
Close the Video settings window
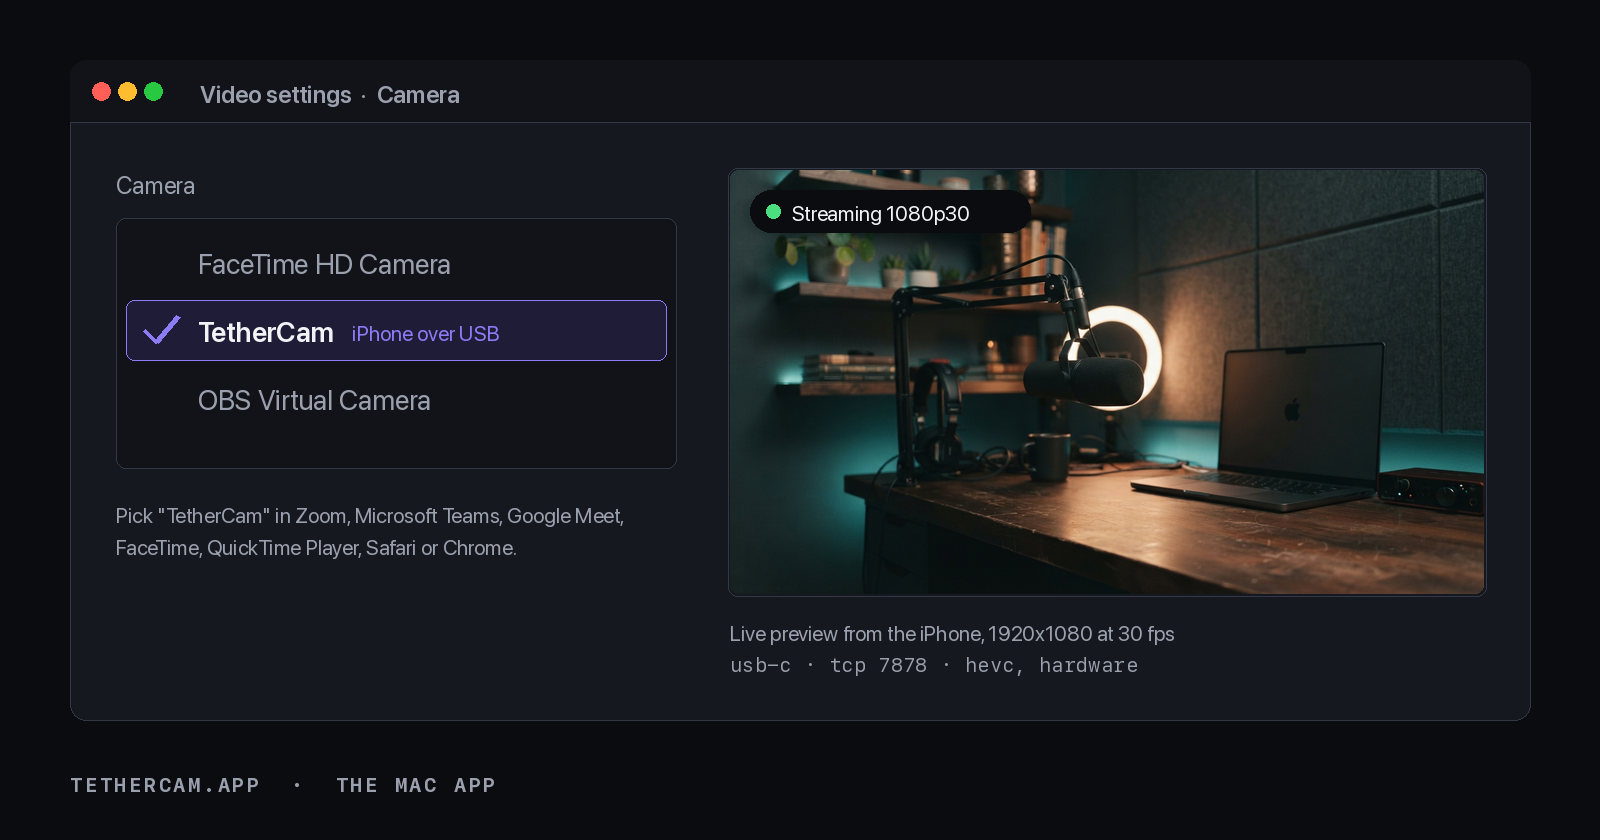click(x=101, y=92)
